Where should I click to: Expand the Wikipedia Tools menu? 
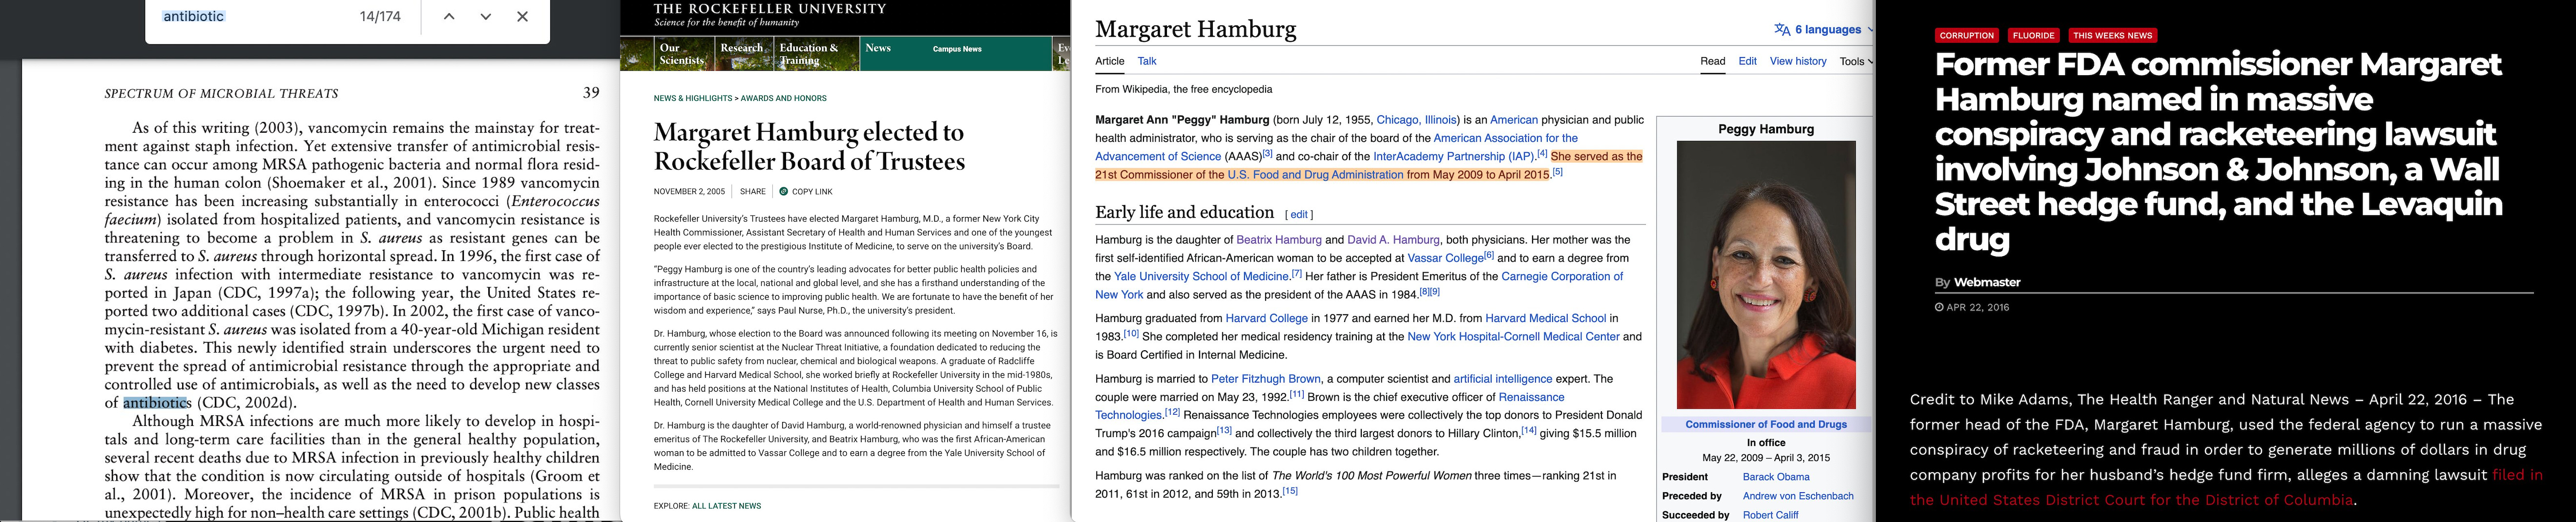point(1856,61)
